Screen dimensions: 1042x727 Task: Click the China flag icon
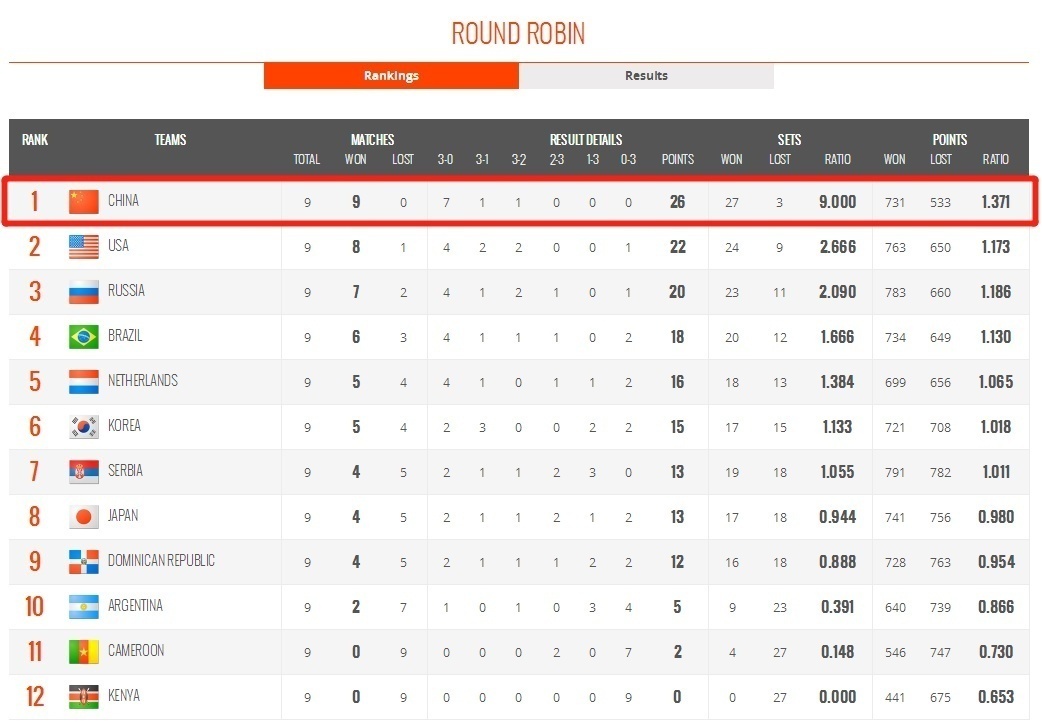tap(84, 202)
